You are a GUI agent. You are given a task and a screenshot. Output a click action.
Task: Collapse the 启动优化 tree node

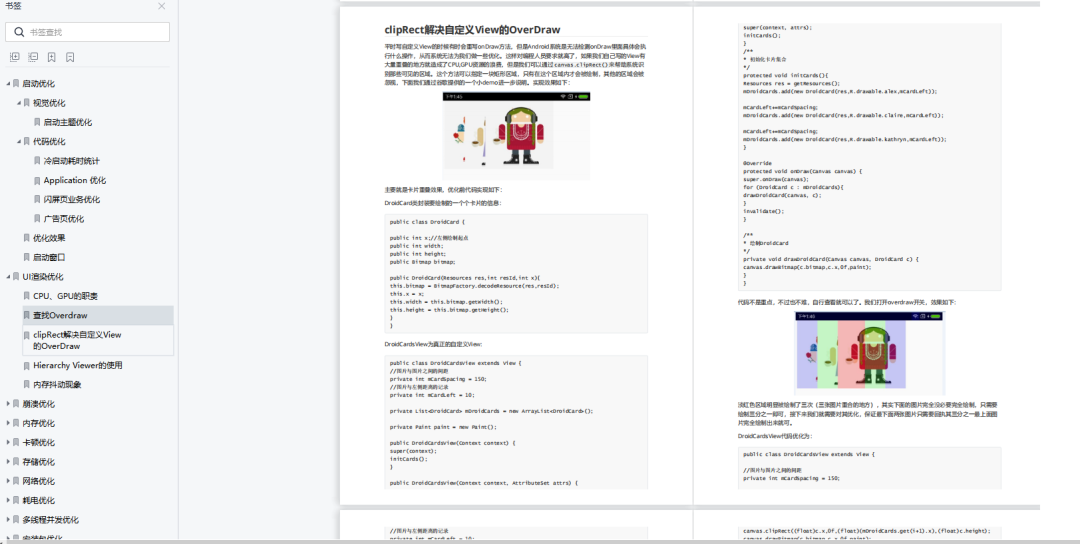point(8,83)
